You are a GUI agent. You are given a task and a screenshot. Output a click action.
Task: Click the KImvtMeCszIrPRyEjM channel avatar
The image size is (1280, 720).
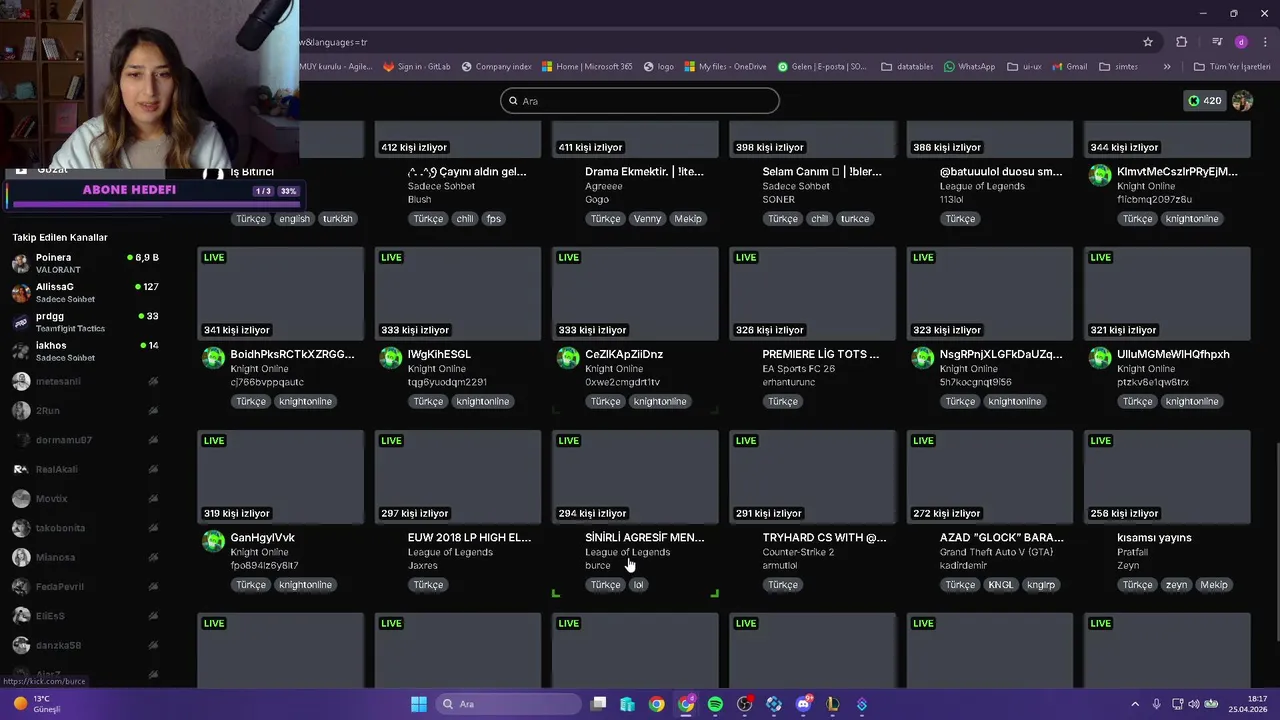[1100, 175]
